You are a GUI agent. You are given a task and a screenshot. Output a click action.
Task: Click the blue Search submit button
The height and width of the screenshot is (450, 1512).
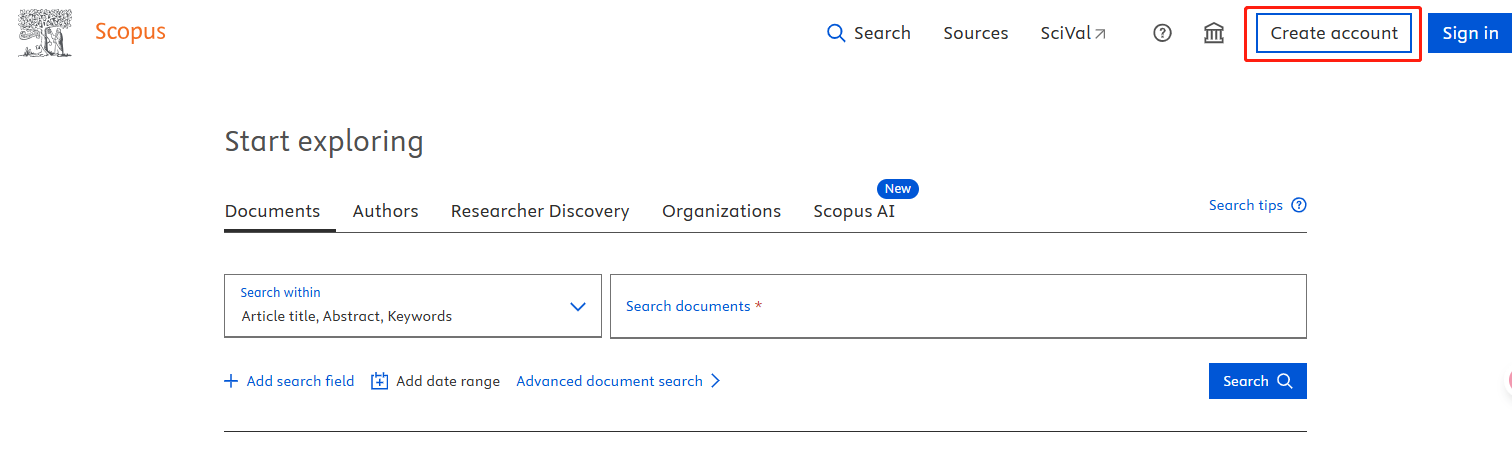coord(1257,381)
